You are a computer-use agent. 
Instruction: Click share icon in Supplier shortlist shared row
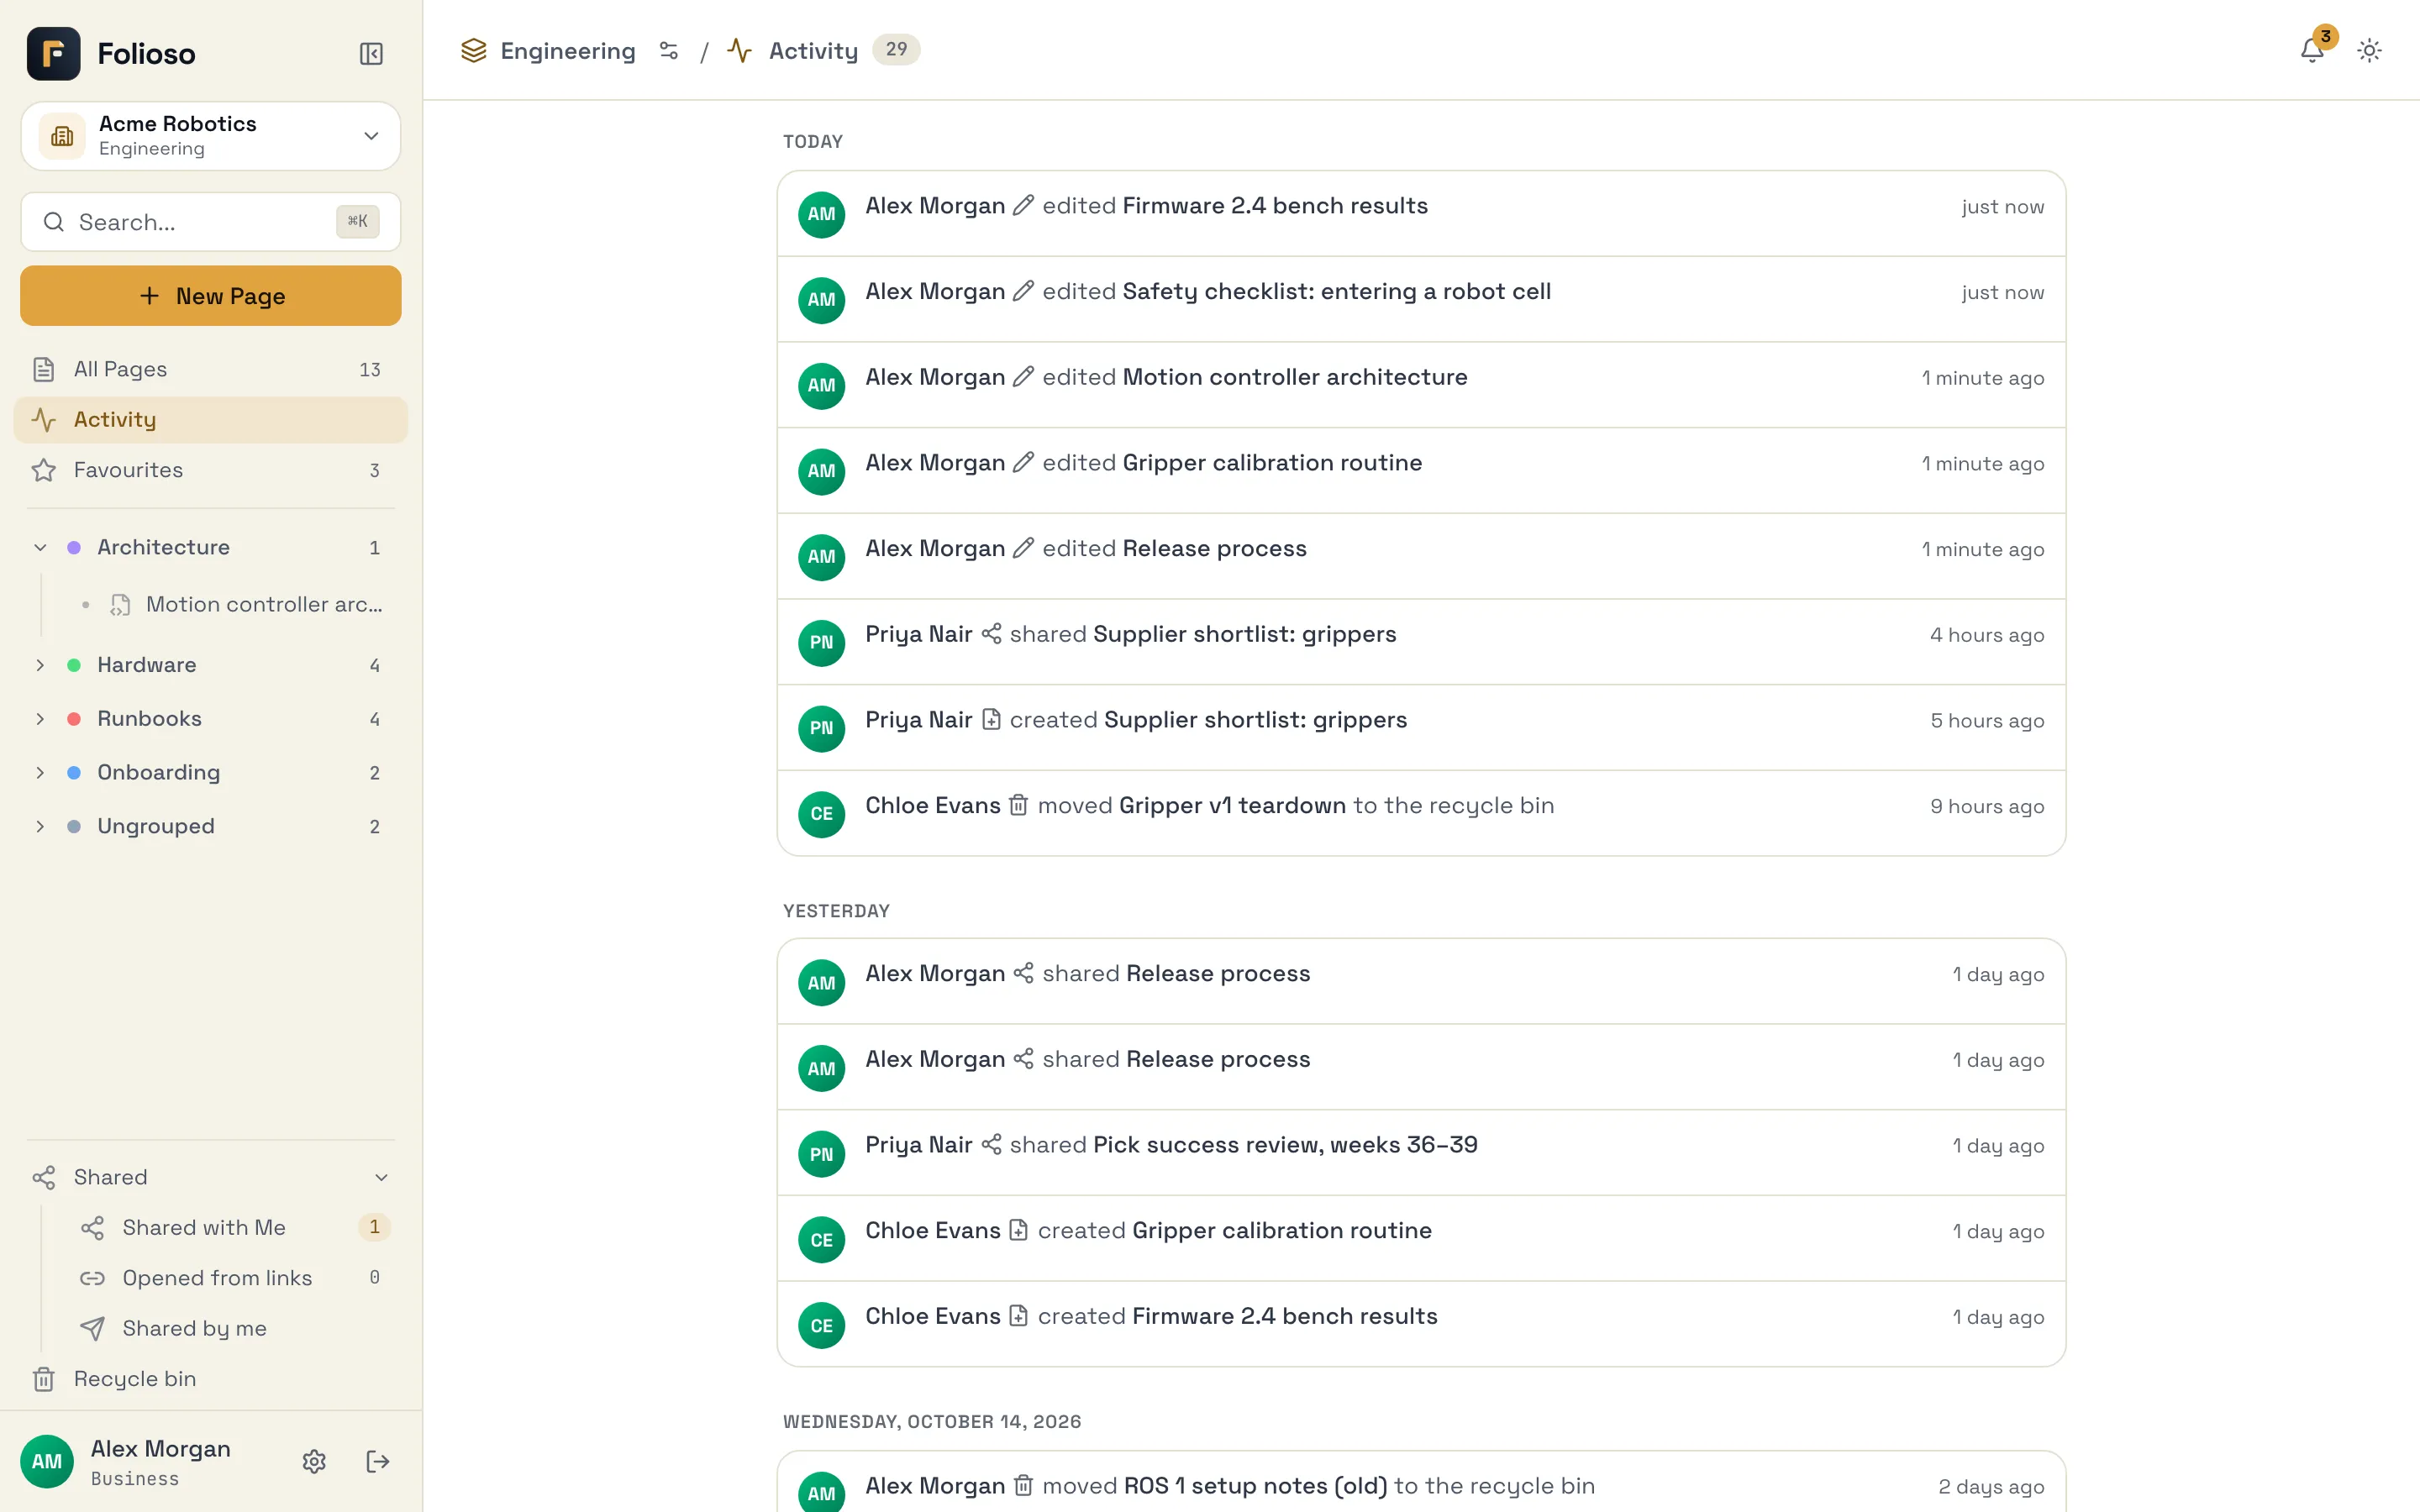pyautogui.click(x=991, y=634)
